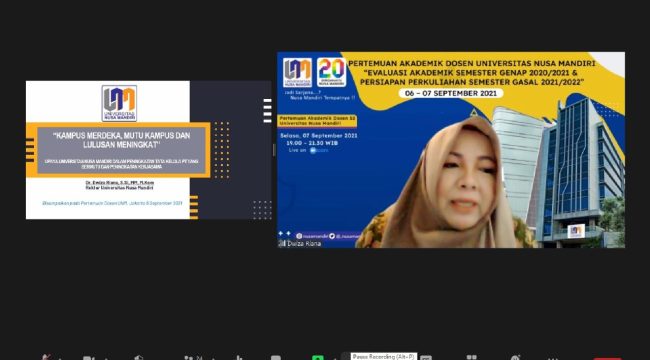Click the red End meeting button
The image size is (650, 360).
pos(607,358)
